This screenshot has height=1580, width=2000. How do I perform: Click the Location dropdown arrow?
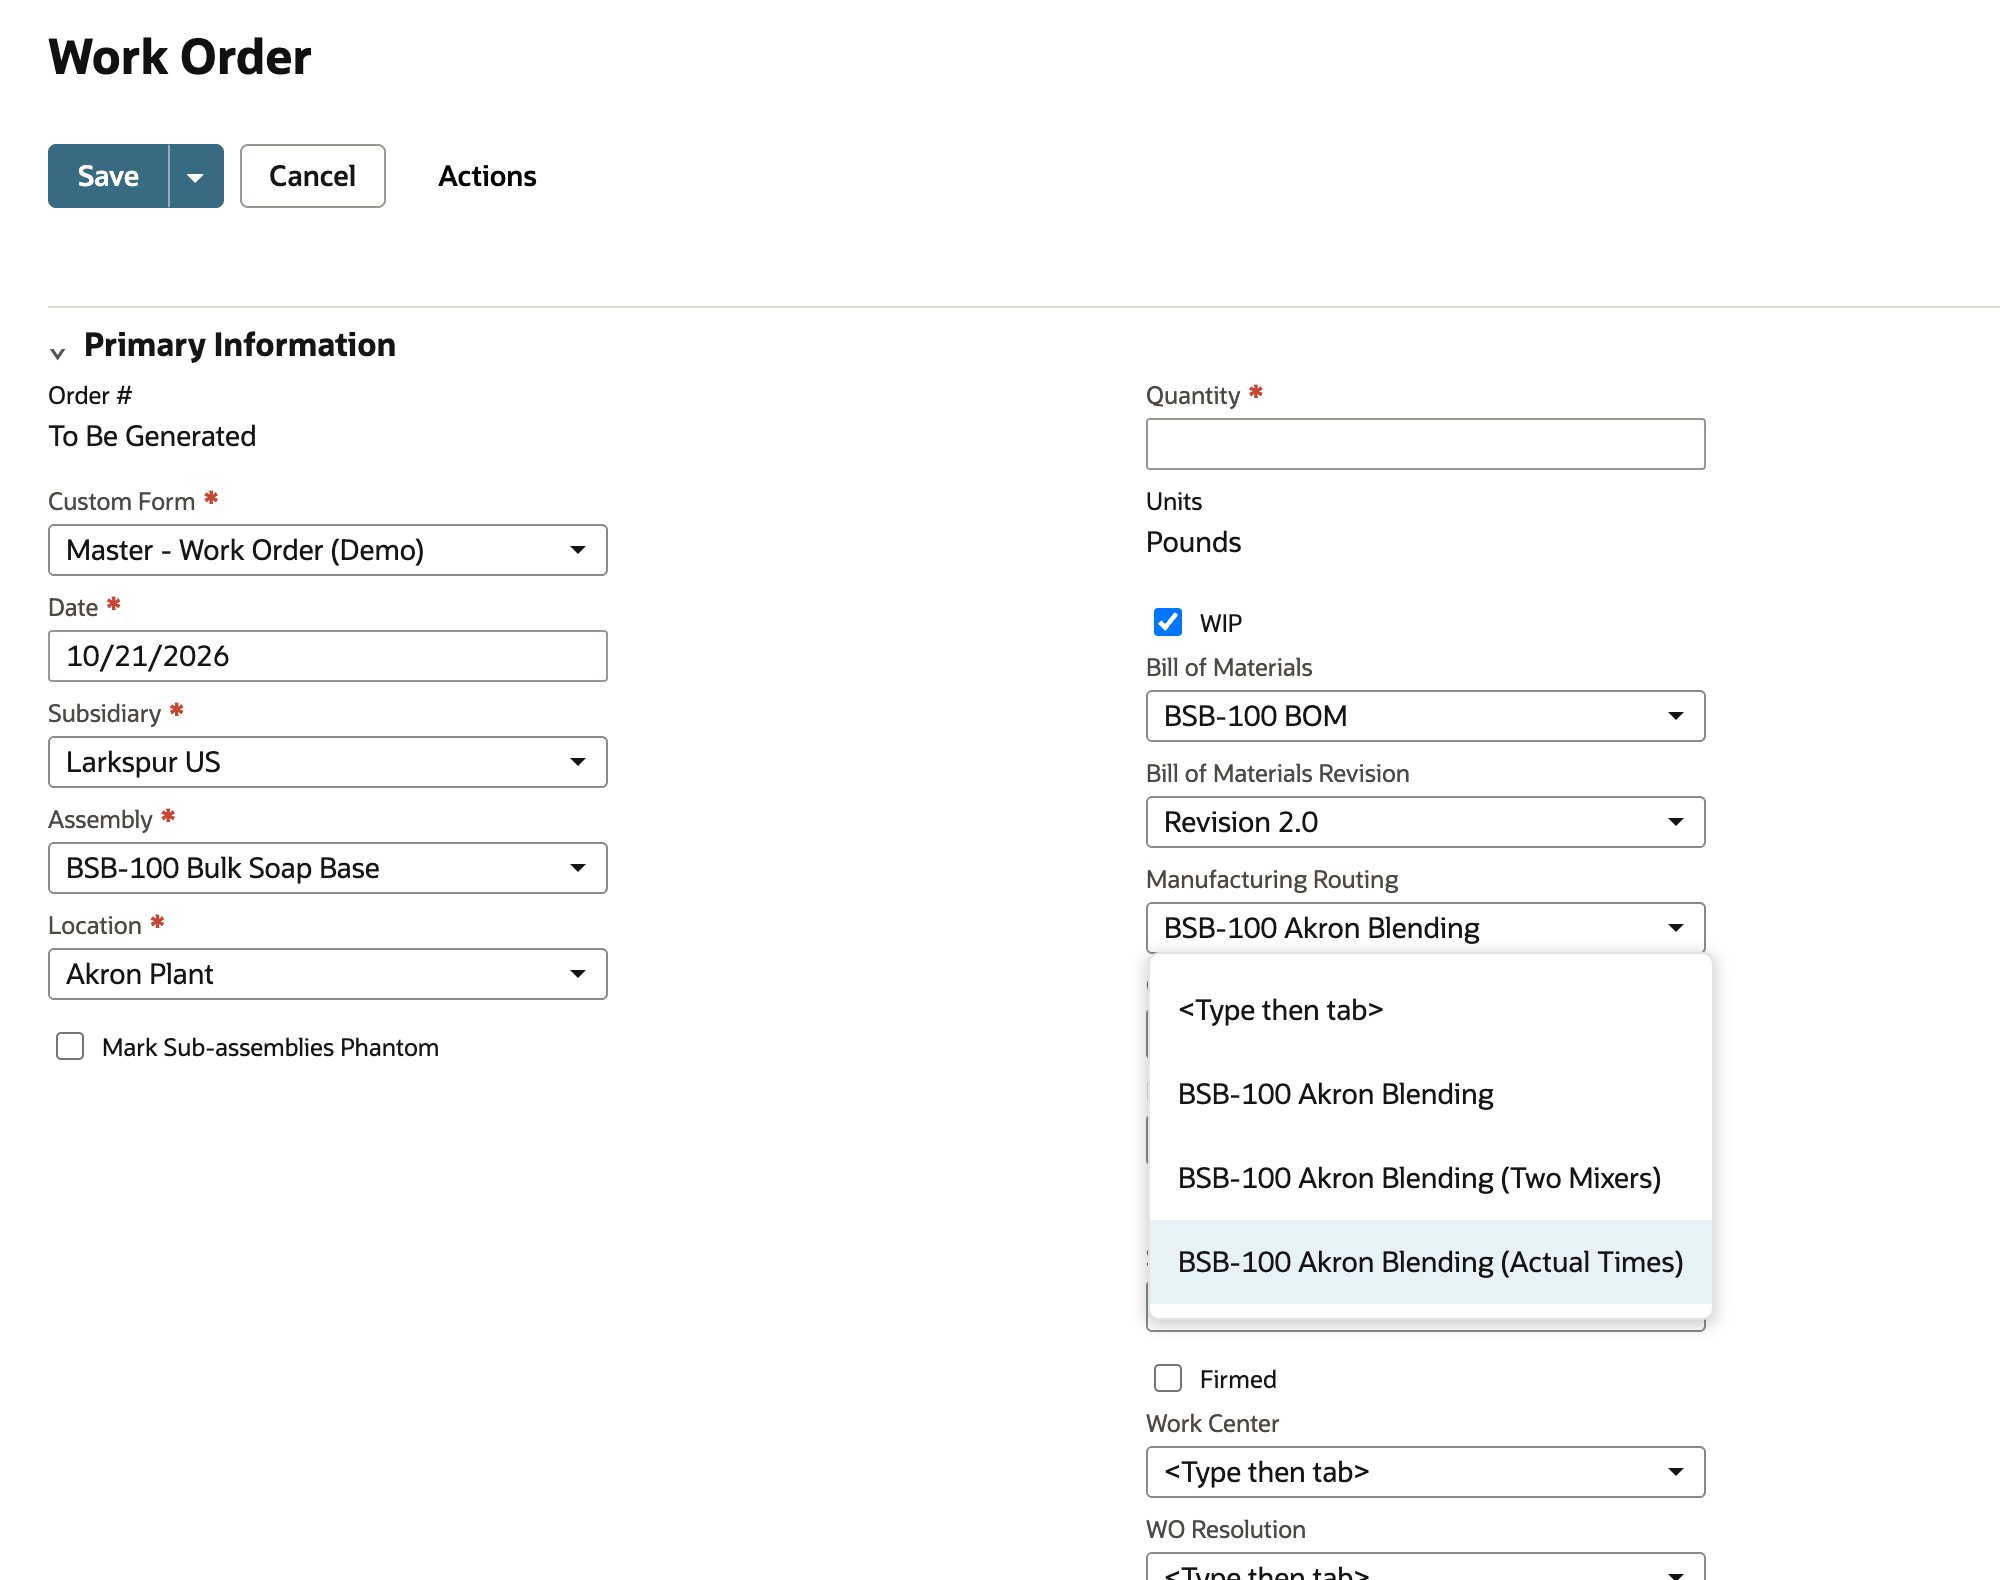[577, 974]
